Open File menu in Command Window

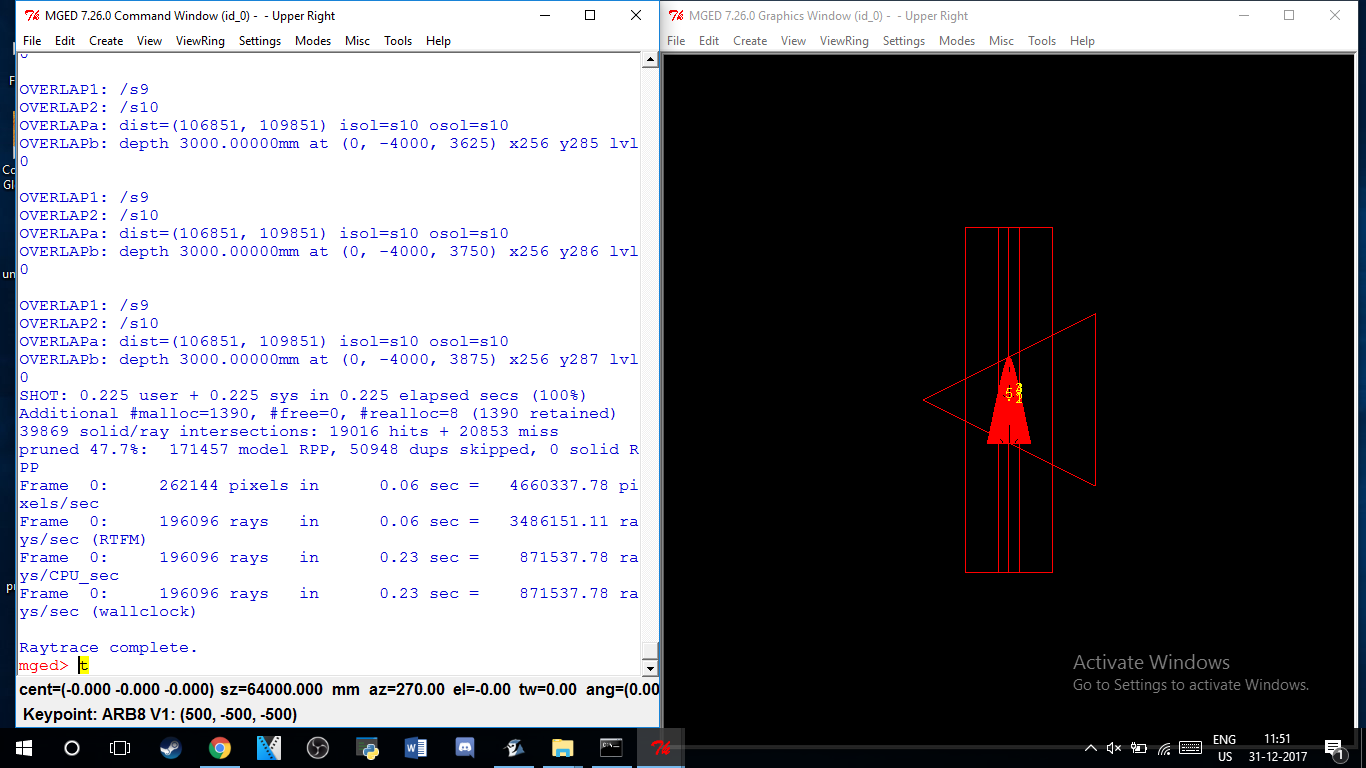[x=32, y=41]
